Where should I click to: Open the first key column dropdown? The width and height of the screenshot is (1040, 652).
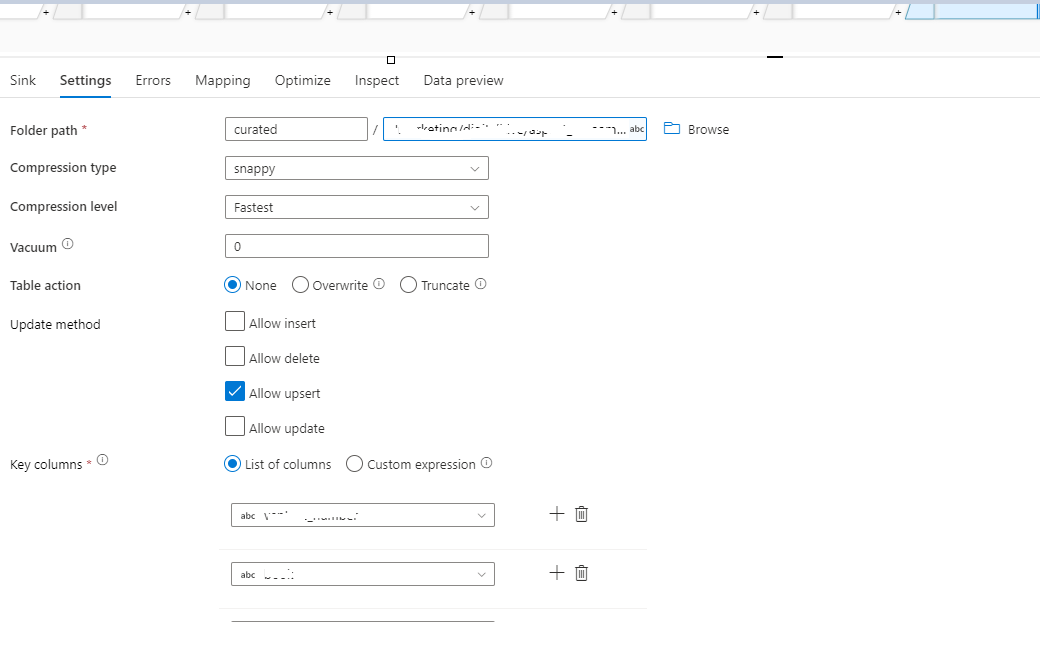[x=363, y=515]
